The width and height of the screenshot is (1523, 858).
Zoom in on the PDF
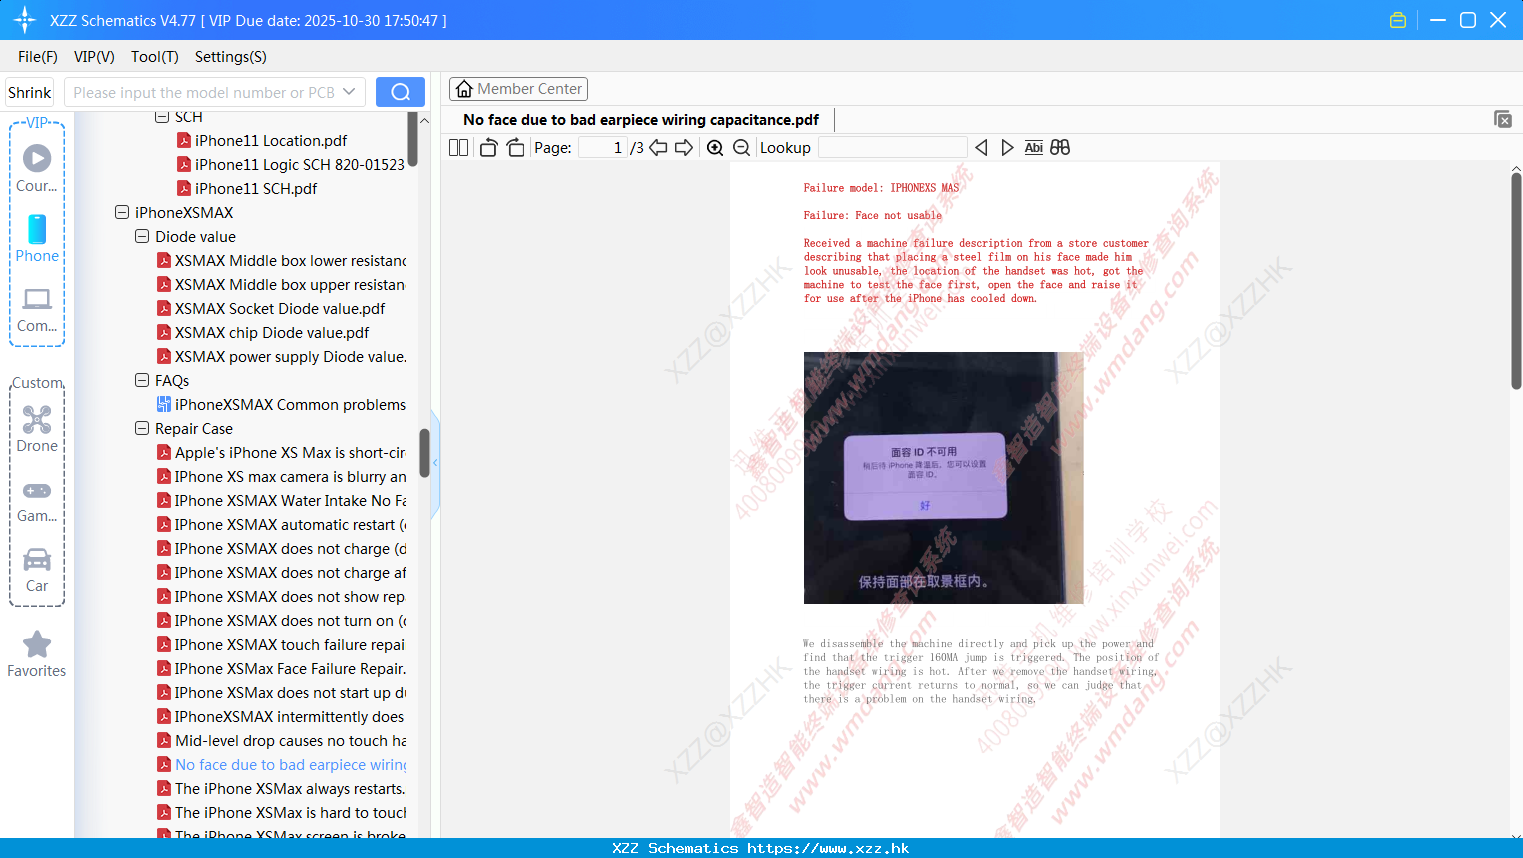(715, 148)
